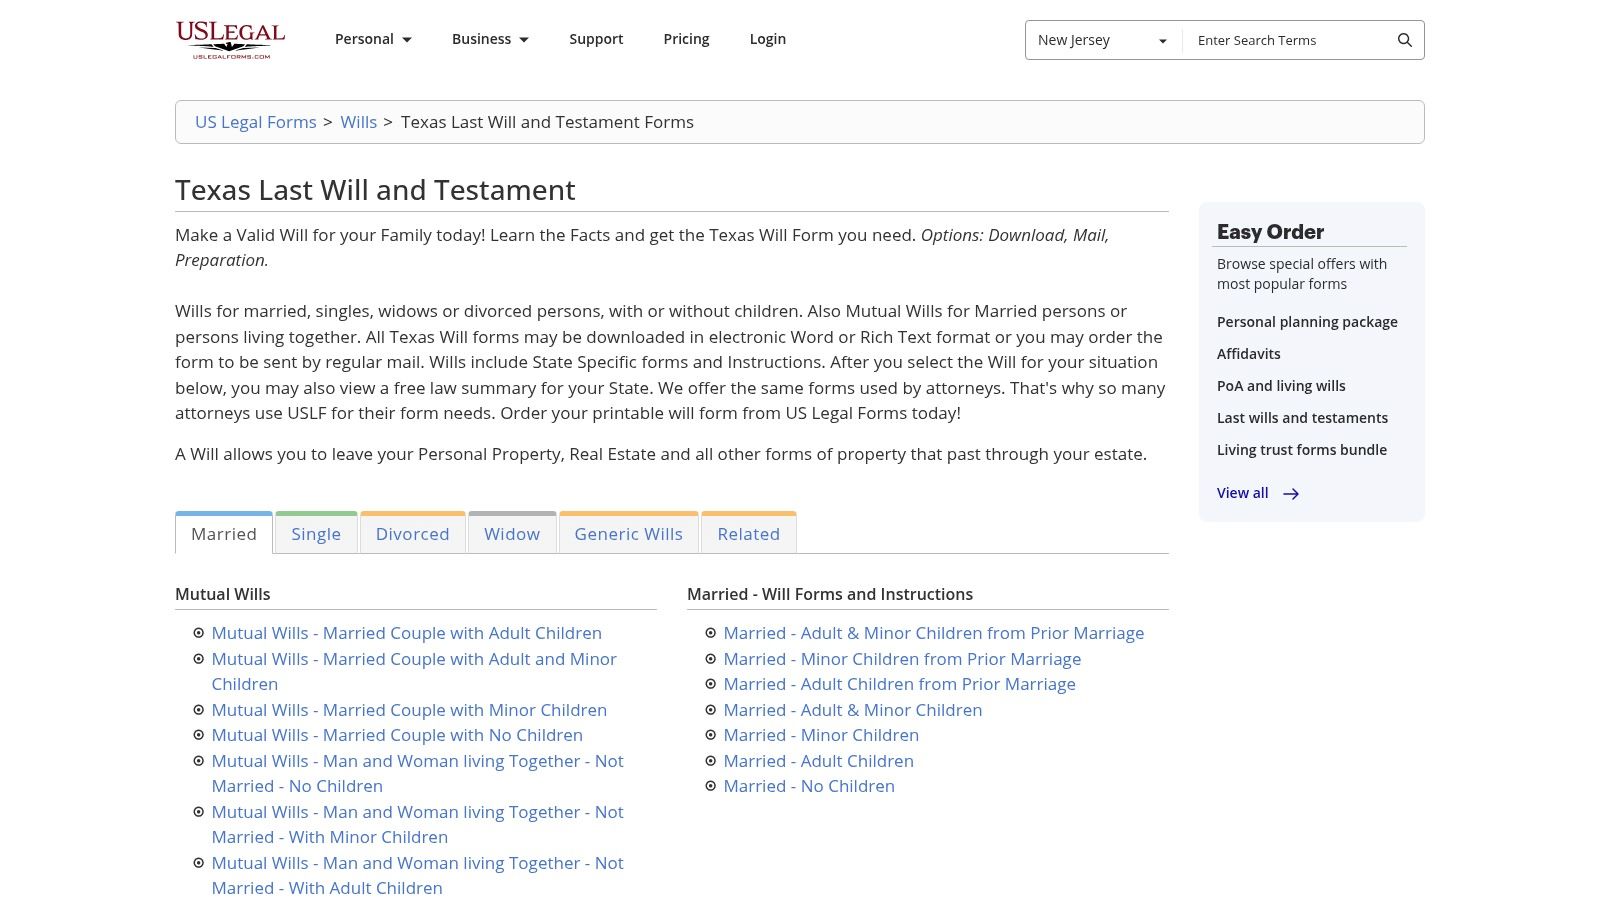Click the View all arrow icon
Viewport: 1600px width, 900px height.
1291,494
